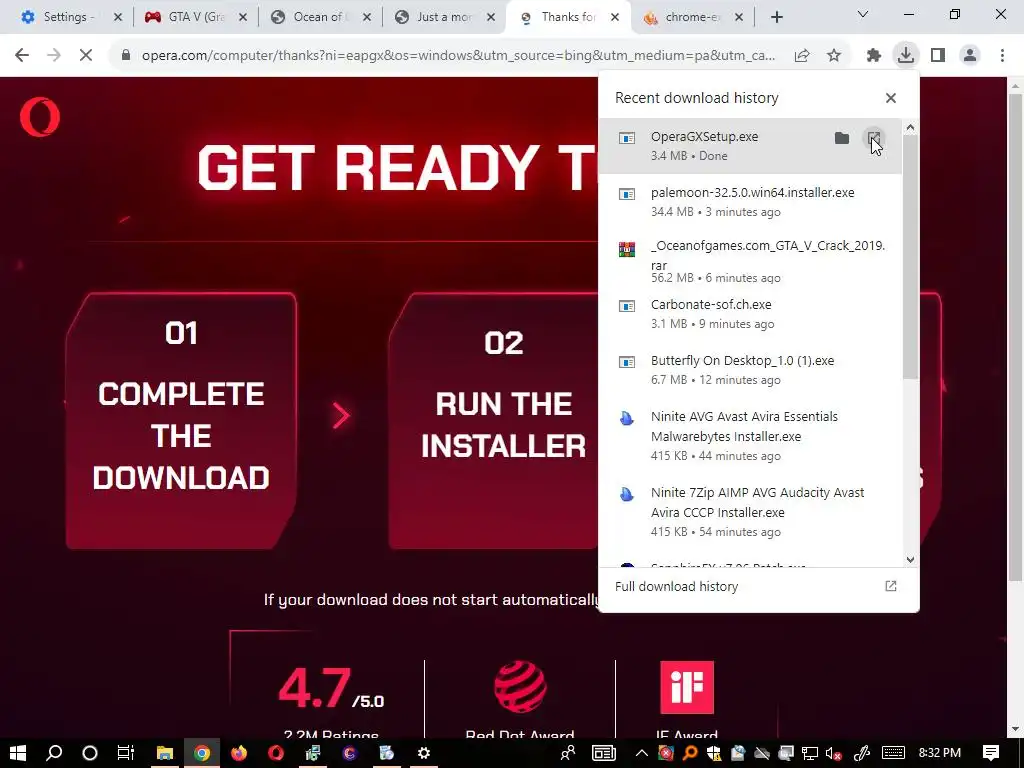Click the 01 Complete the Download card
The height and width of the screenshot is (768, 1024).
(x=182, y=421)
